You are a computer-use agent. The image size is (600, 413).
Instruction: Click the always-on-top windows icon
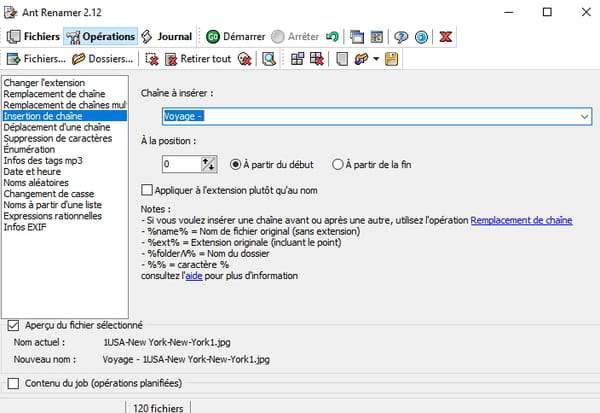357,37
